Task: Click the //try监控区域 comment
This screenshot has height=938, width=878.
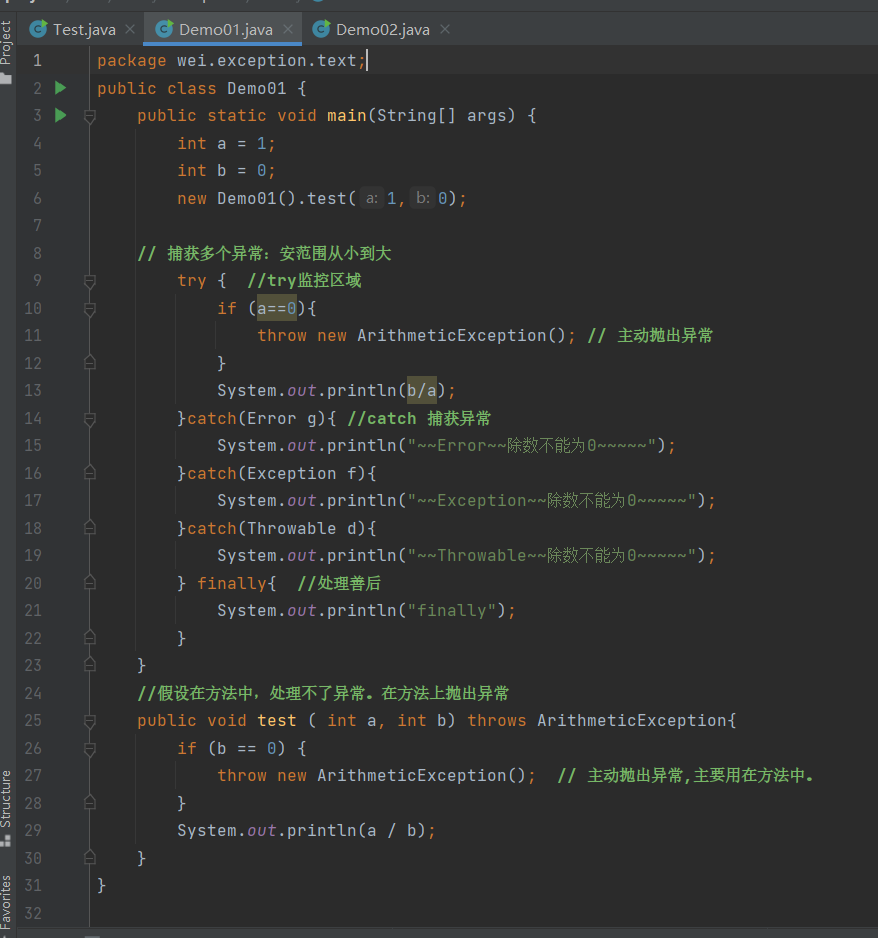Action: [304, 281]
